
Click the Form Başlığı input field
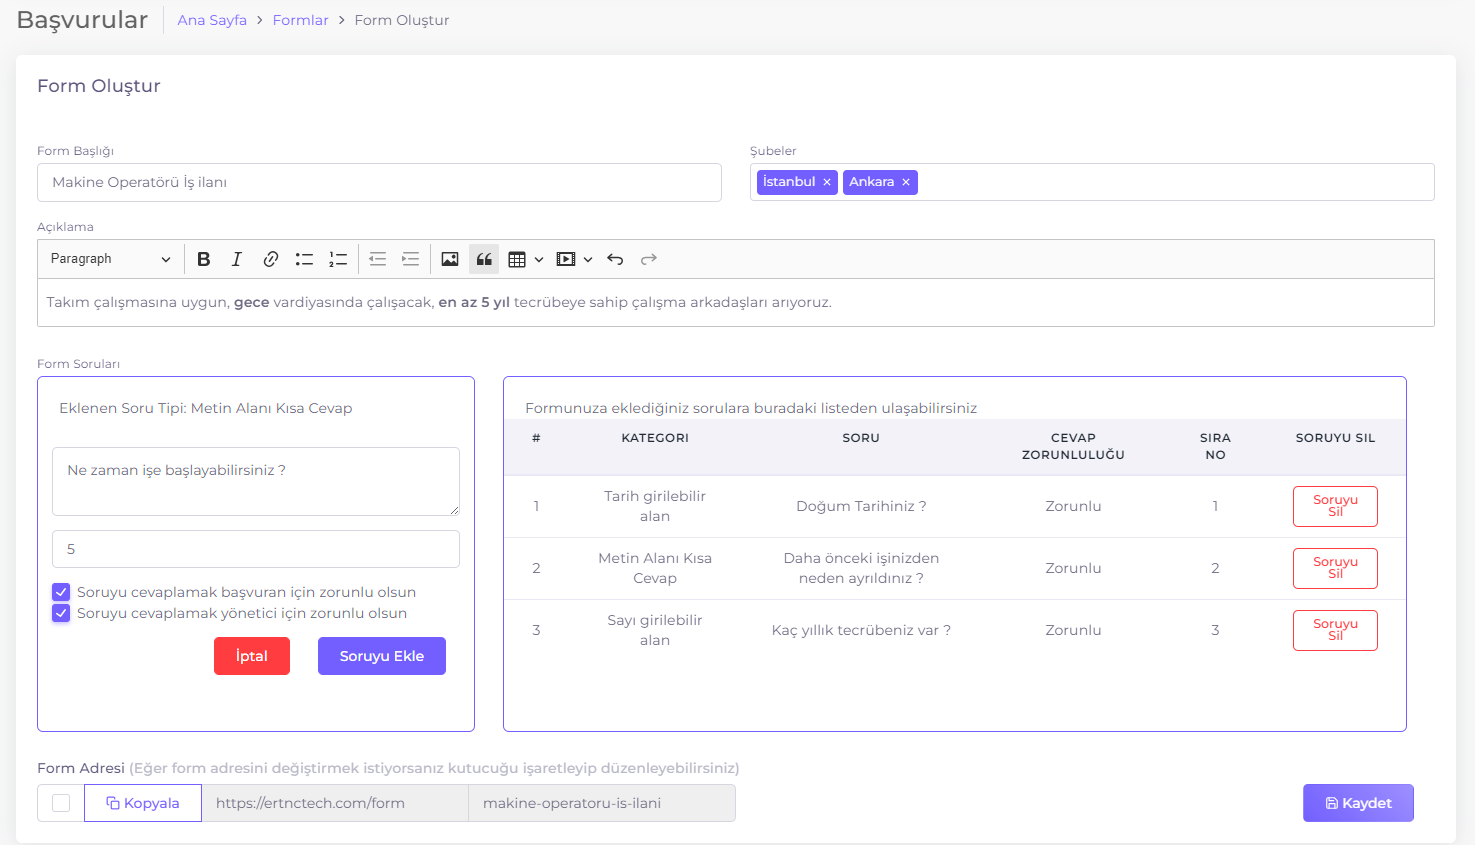[x=379, y=183]
